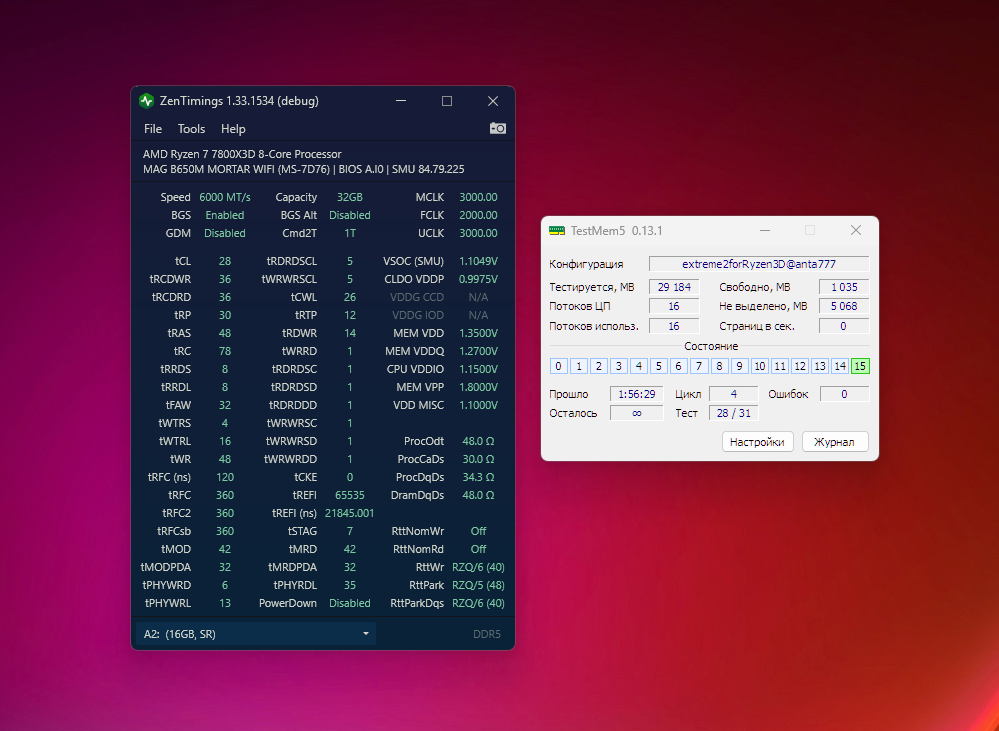This screenshot has height=731, width=999.
Task: Click the PowerDown value Disabled
Action: [350, 603]
